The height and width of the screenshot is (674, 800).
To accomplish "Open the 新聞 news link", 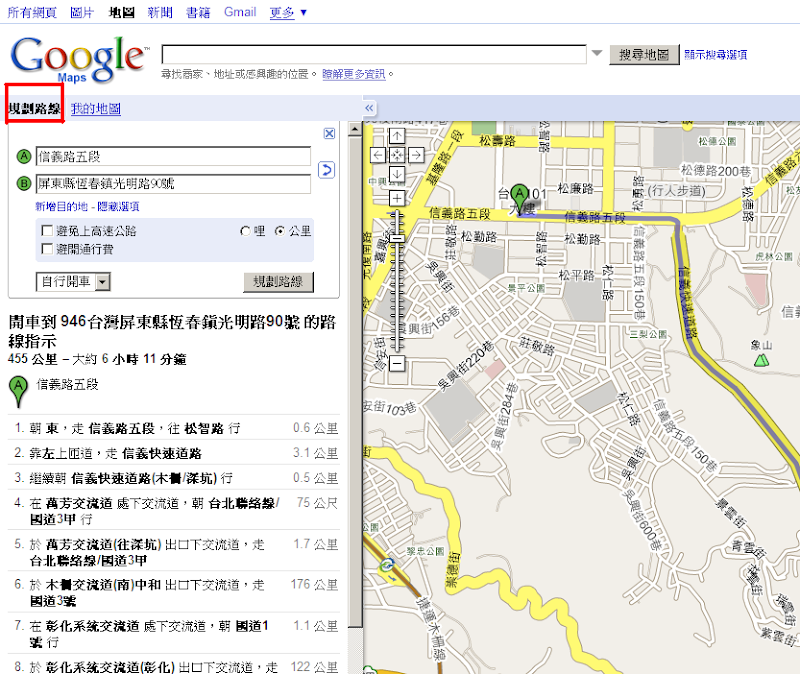I will click(x=160, y=12).
